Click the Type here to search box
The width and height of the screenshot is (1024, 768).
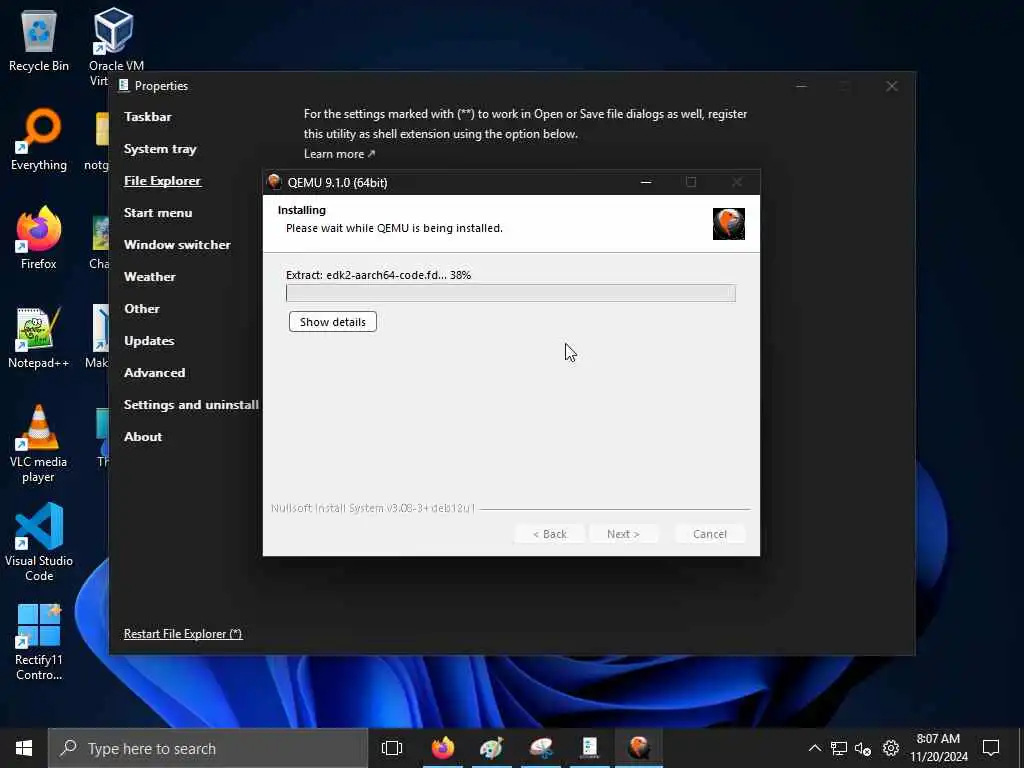(208, 748)
